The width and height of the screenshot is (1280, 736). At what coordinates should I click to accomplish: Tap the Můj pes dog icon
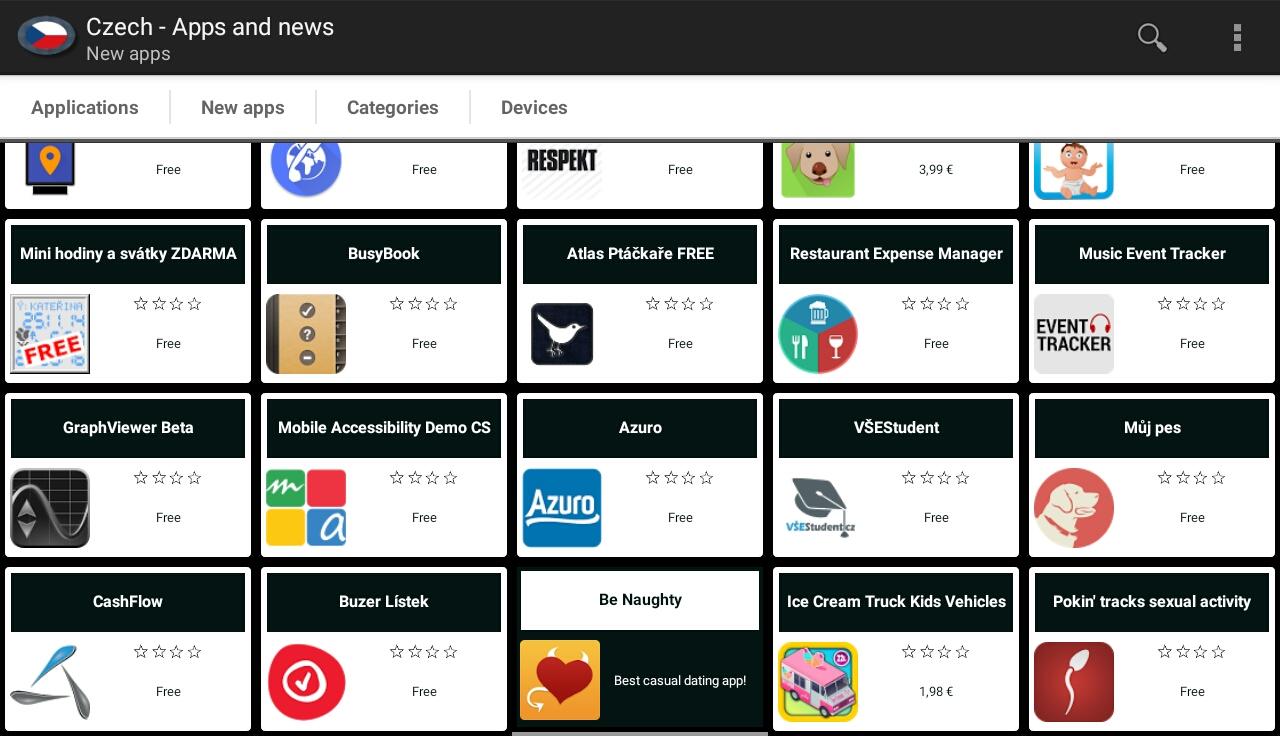[1074, 508]
